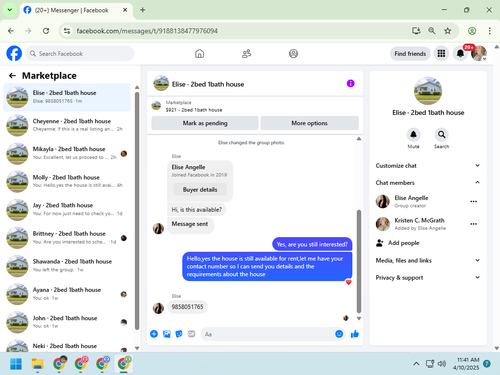Go back using the Marketplace arrow
Image resolution: width=500 pixels, height=375 pixels.
tap(12, 76)
